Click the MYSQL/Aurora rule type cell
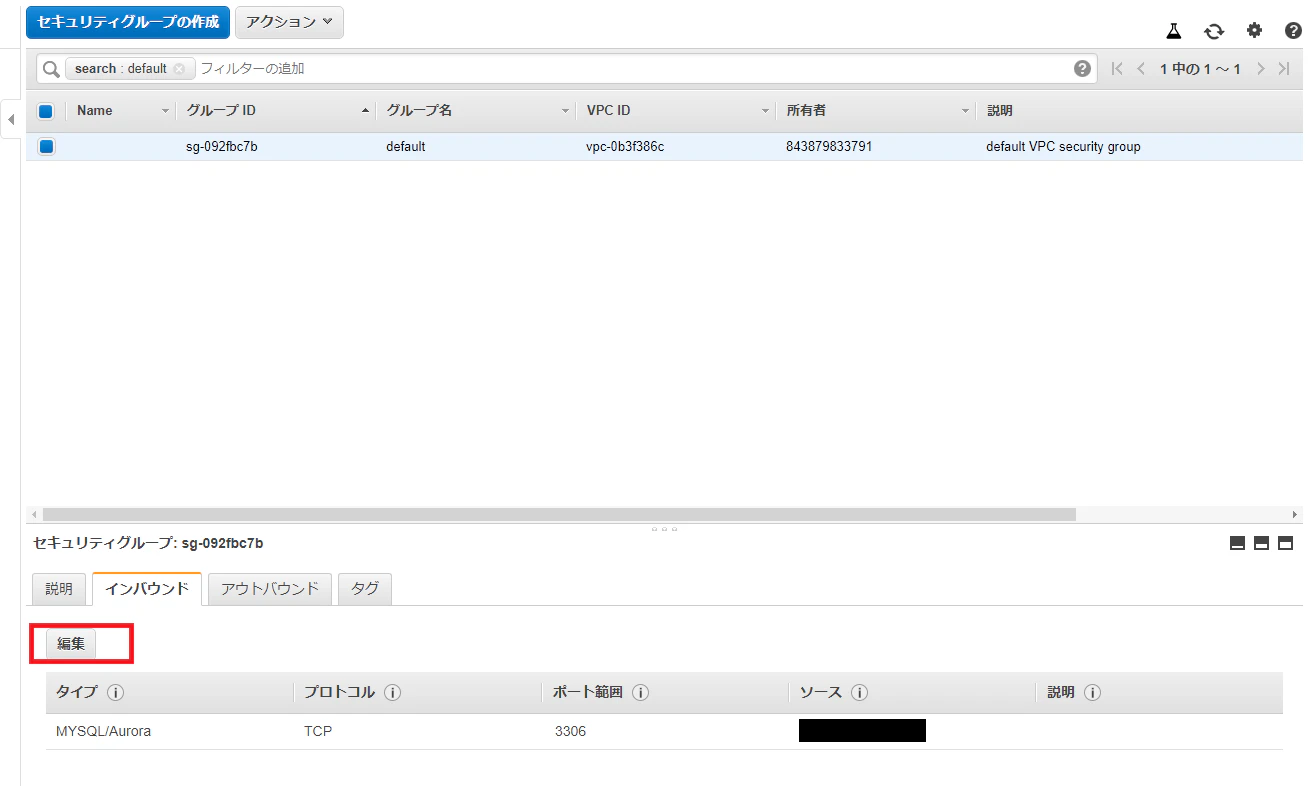Screen dimensions: 1308x786 click(x=104, y=731)
